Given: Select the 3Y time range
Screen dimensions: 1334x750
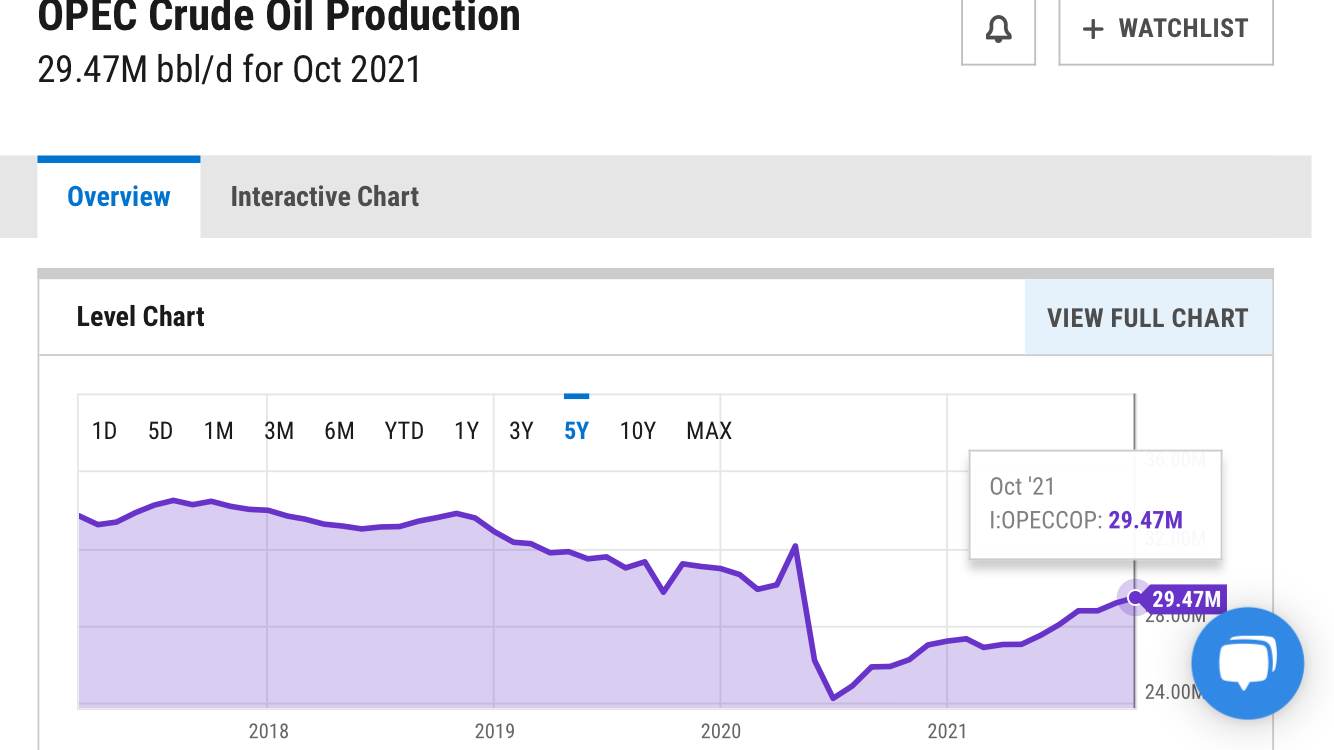Looking at the screenshot, I should [x=521, y=431].
